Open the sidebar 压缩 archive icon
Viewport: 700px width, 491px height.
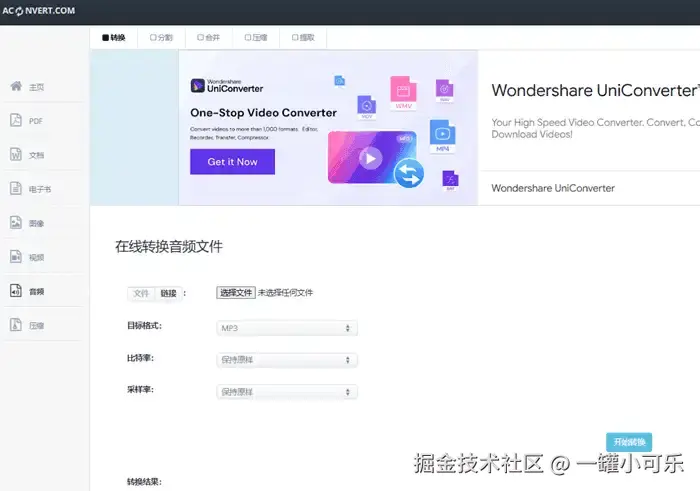click(x=16, y=325)
